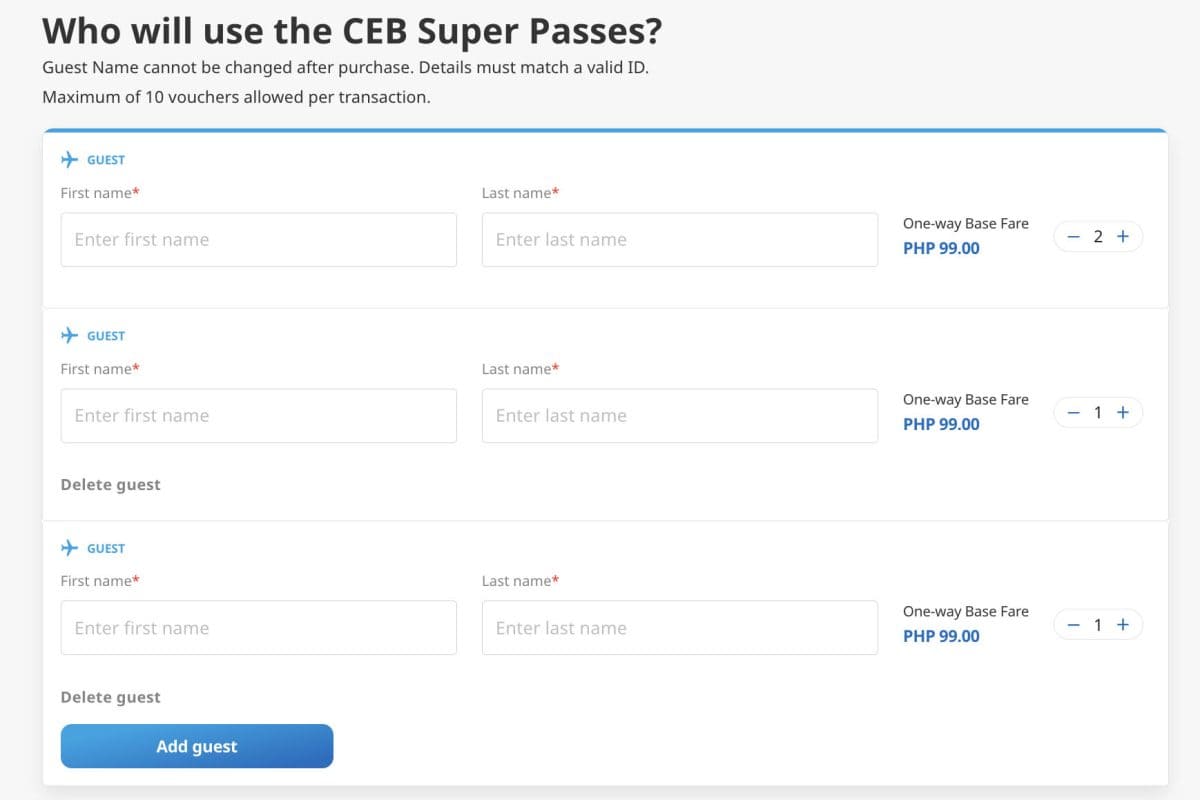Image resolution: width=1200 pixels, height=800 pixels.
Task: Increase the first guest's voucher quantity with plus
Action: click(x=1123, y=237)
